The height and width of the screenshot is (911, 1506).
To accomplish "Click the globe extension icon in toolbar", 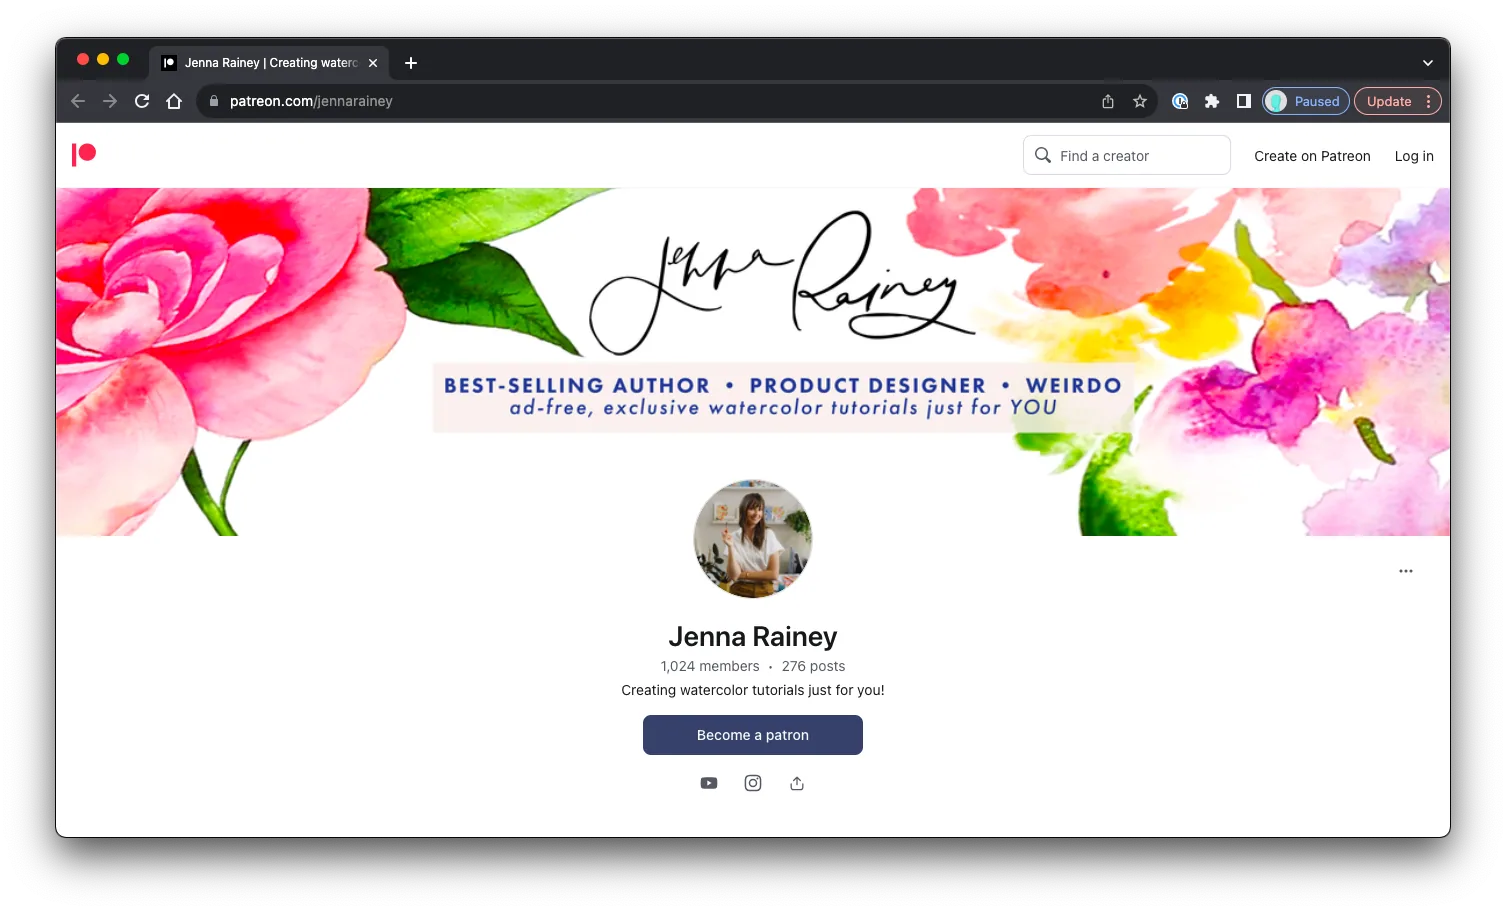I will point(1180,101).
